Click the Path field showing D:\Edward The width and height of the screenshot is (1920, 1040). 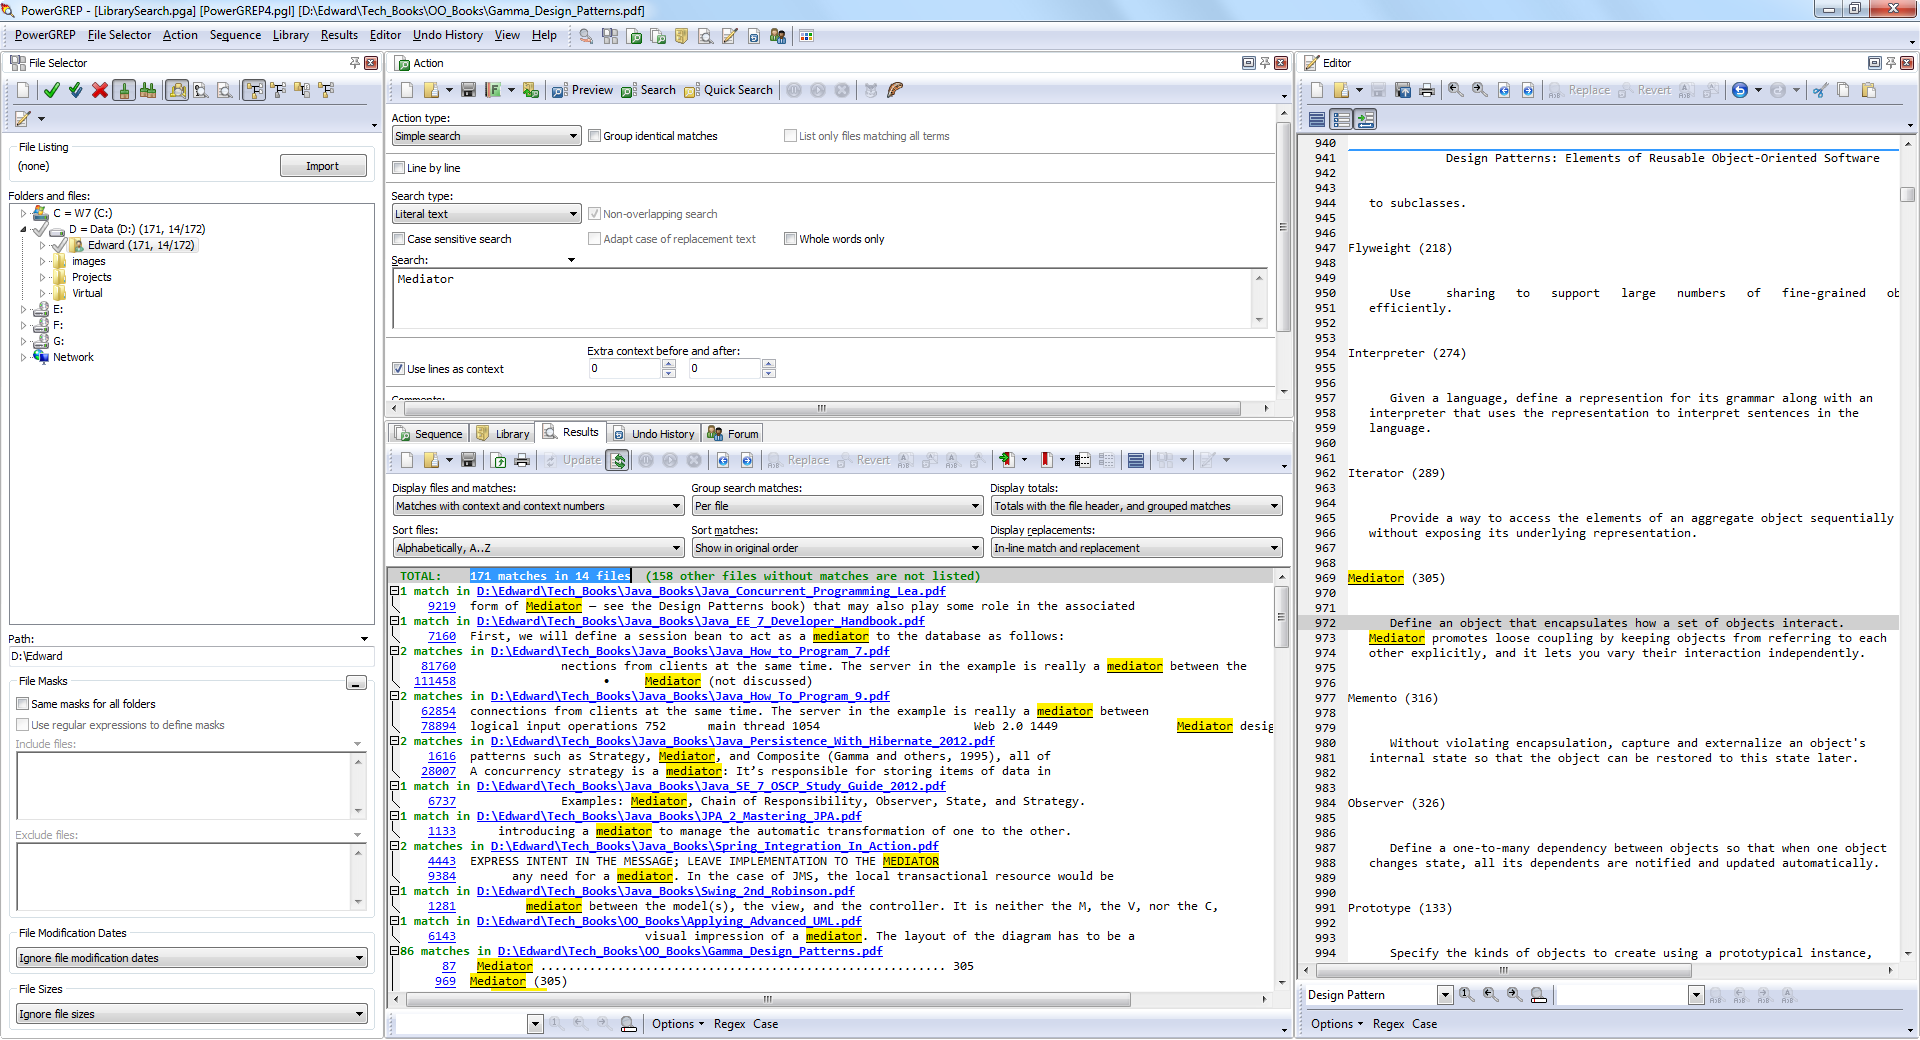[191, 656]
